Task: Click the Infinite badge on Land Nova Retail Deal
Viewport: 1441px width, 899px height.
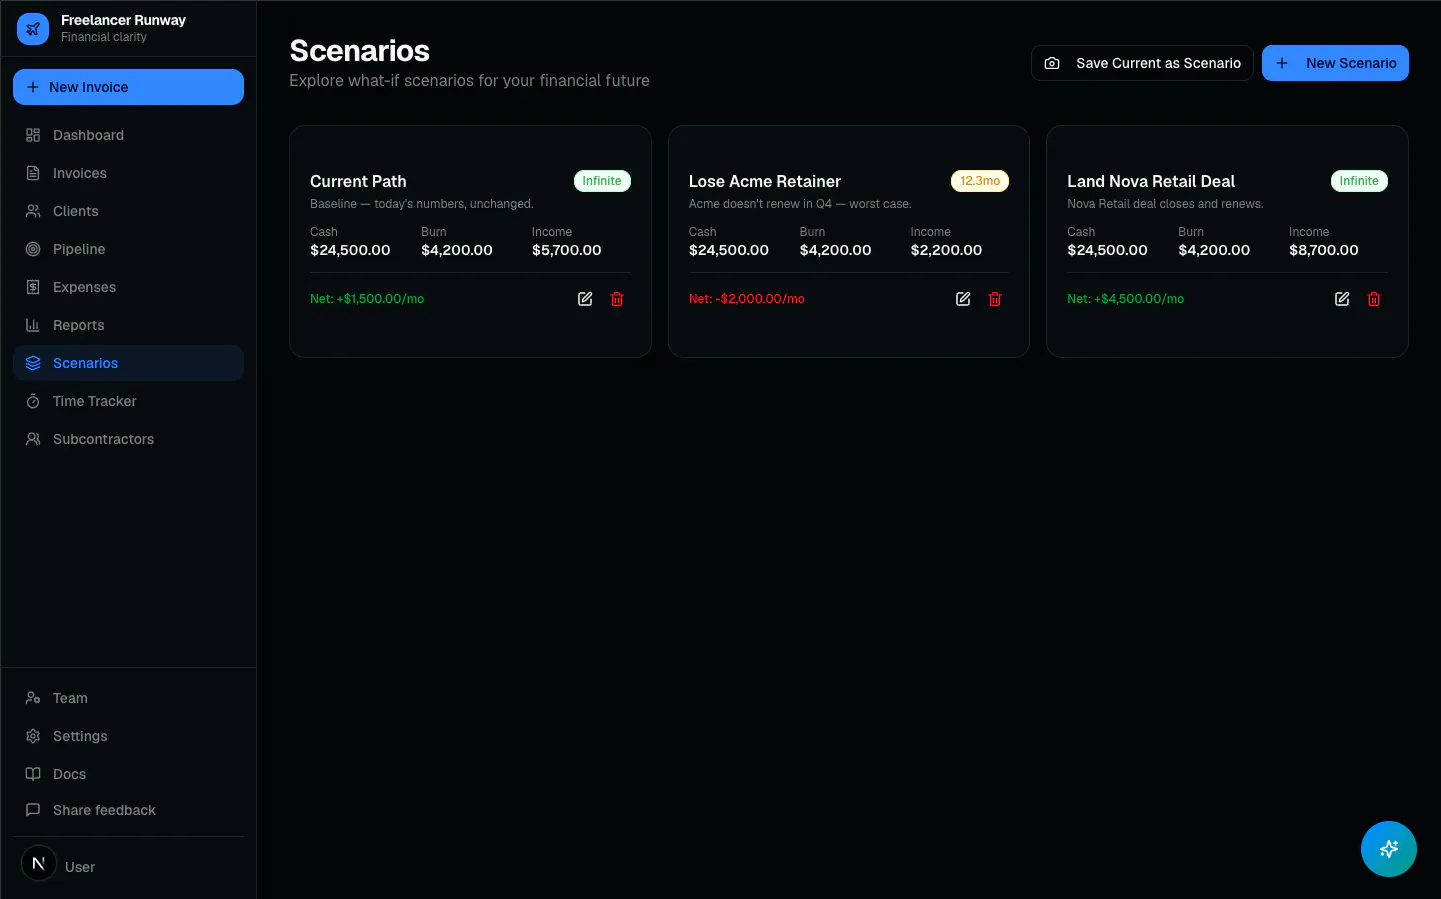Action: pos(1359,181)
